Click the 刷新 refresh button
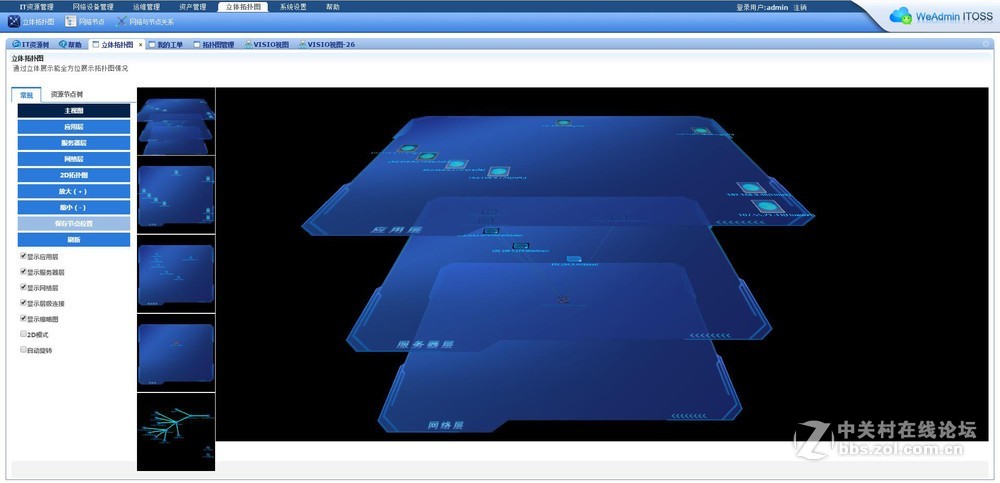This screenshot has width=1000, height=483. click(73, 240)
